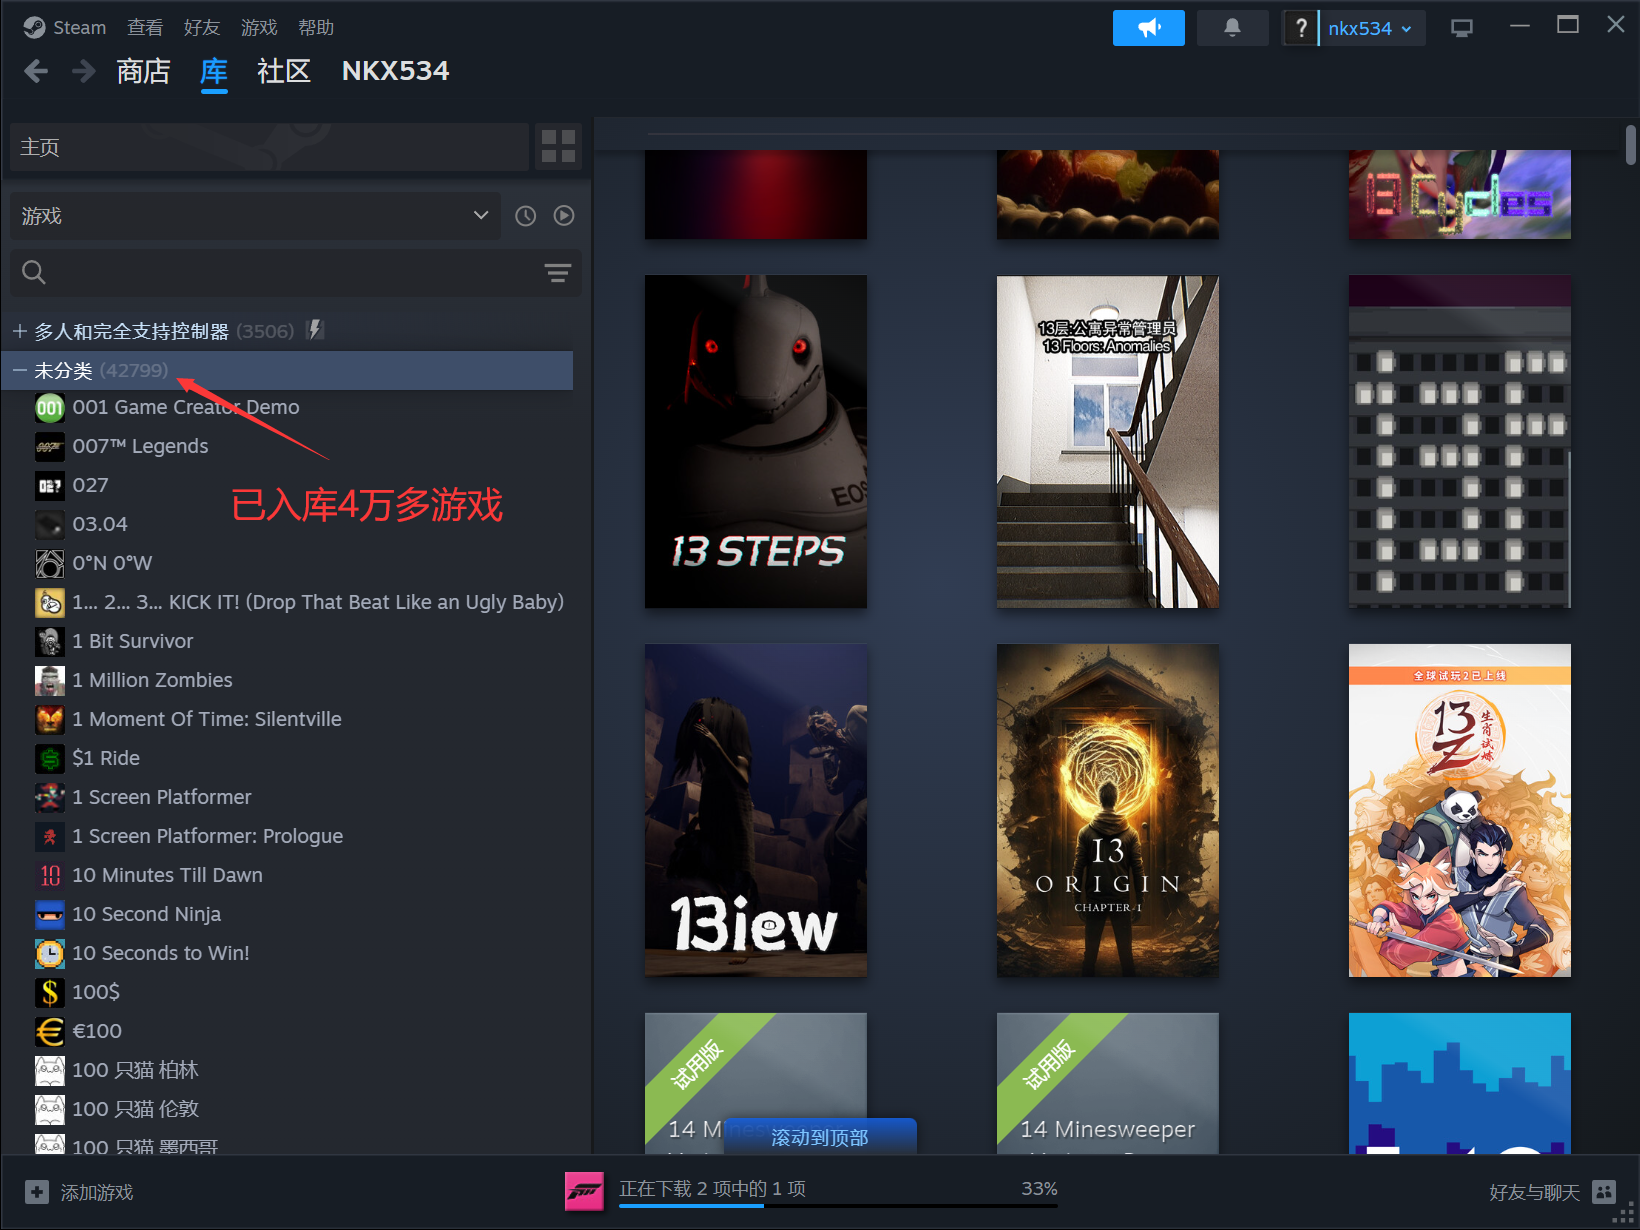Click 滚动到顶部 scroll-to-top button
Image resolution: width=1640 pixels, height=1230 pixels.
coord(820,1137)
